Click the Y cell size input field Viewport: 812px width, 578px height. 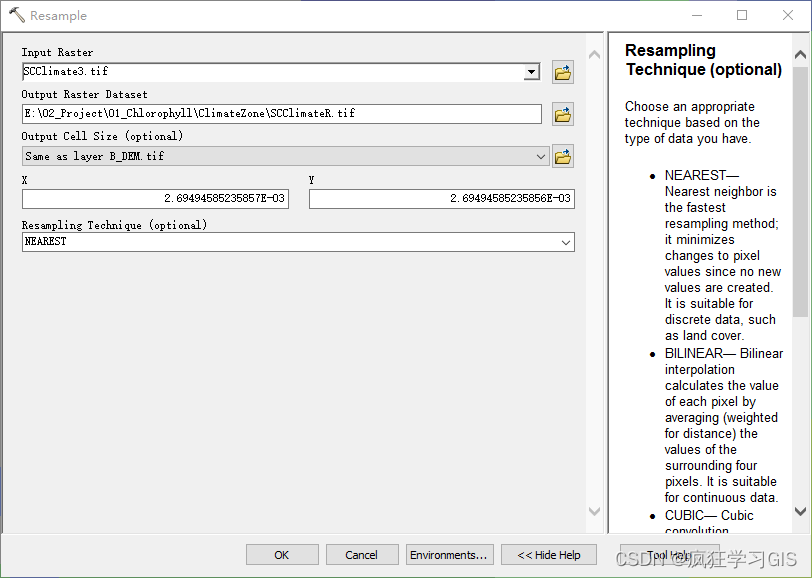pyautogui.click(x=442, y=199)
